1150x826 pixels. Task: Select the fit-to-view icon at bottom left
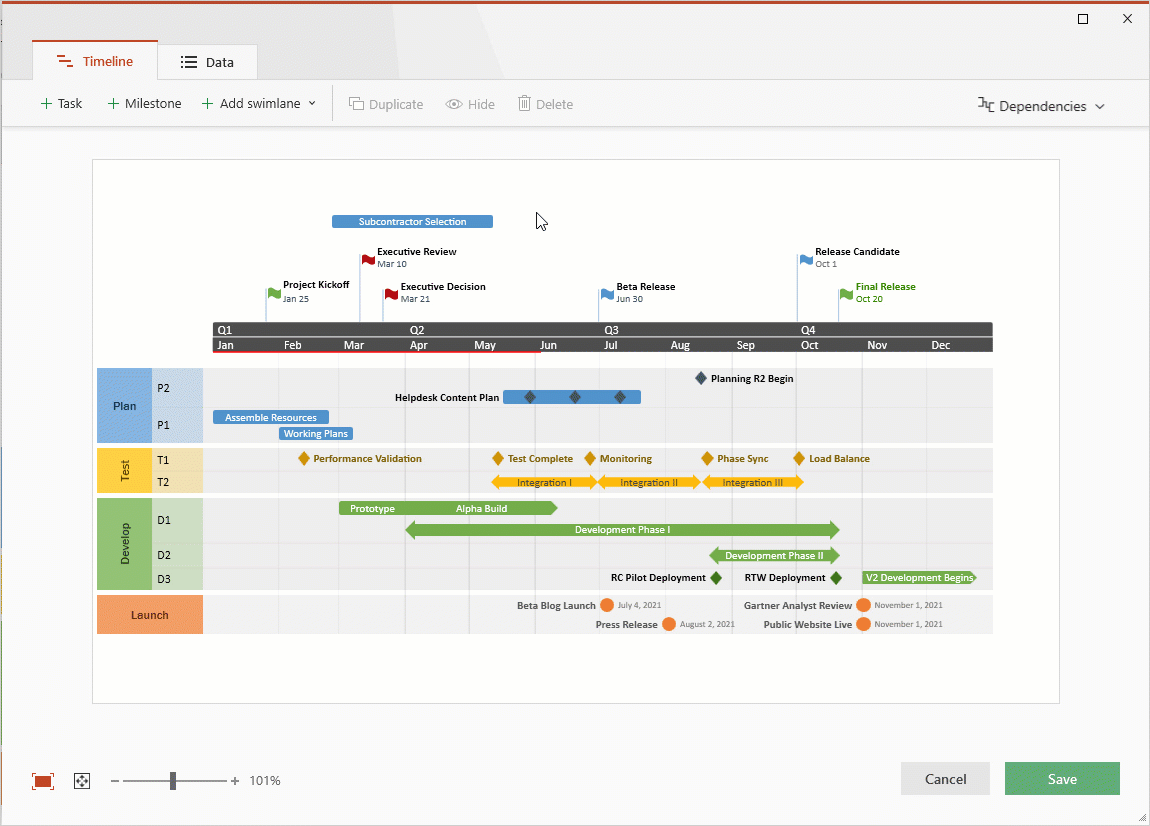pos(42,780)
